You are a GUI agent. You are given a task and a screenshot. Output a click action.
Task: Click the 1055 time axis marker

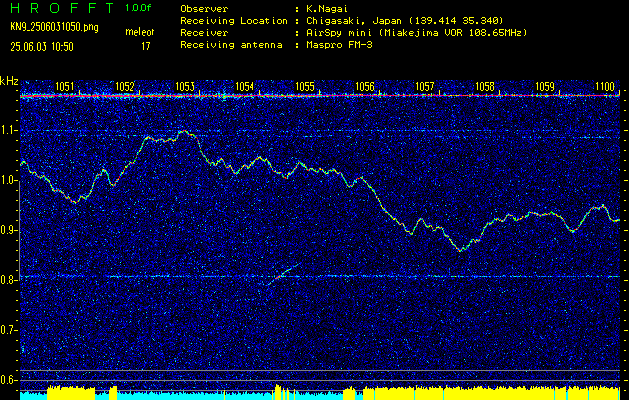click(304, 86)
